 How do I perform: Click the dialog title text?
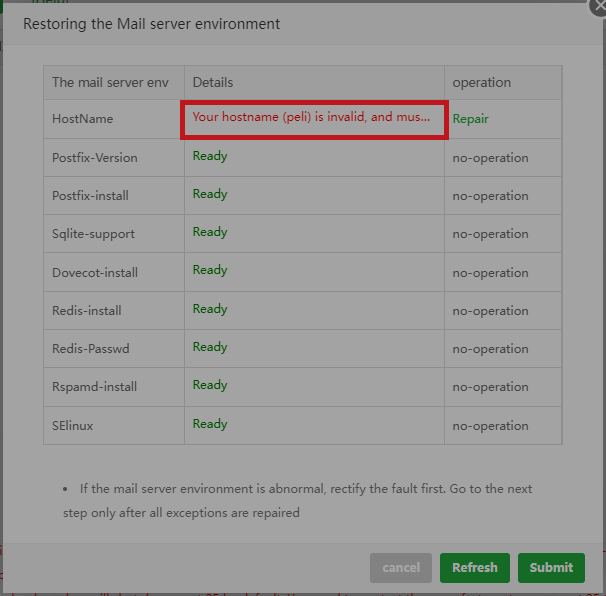tap(152, 23)
